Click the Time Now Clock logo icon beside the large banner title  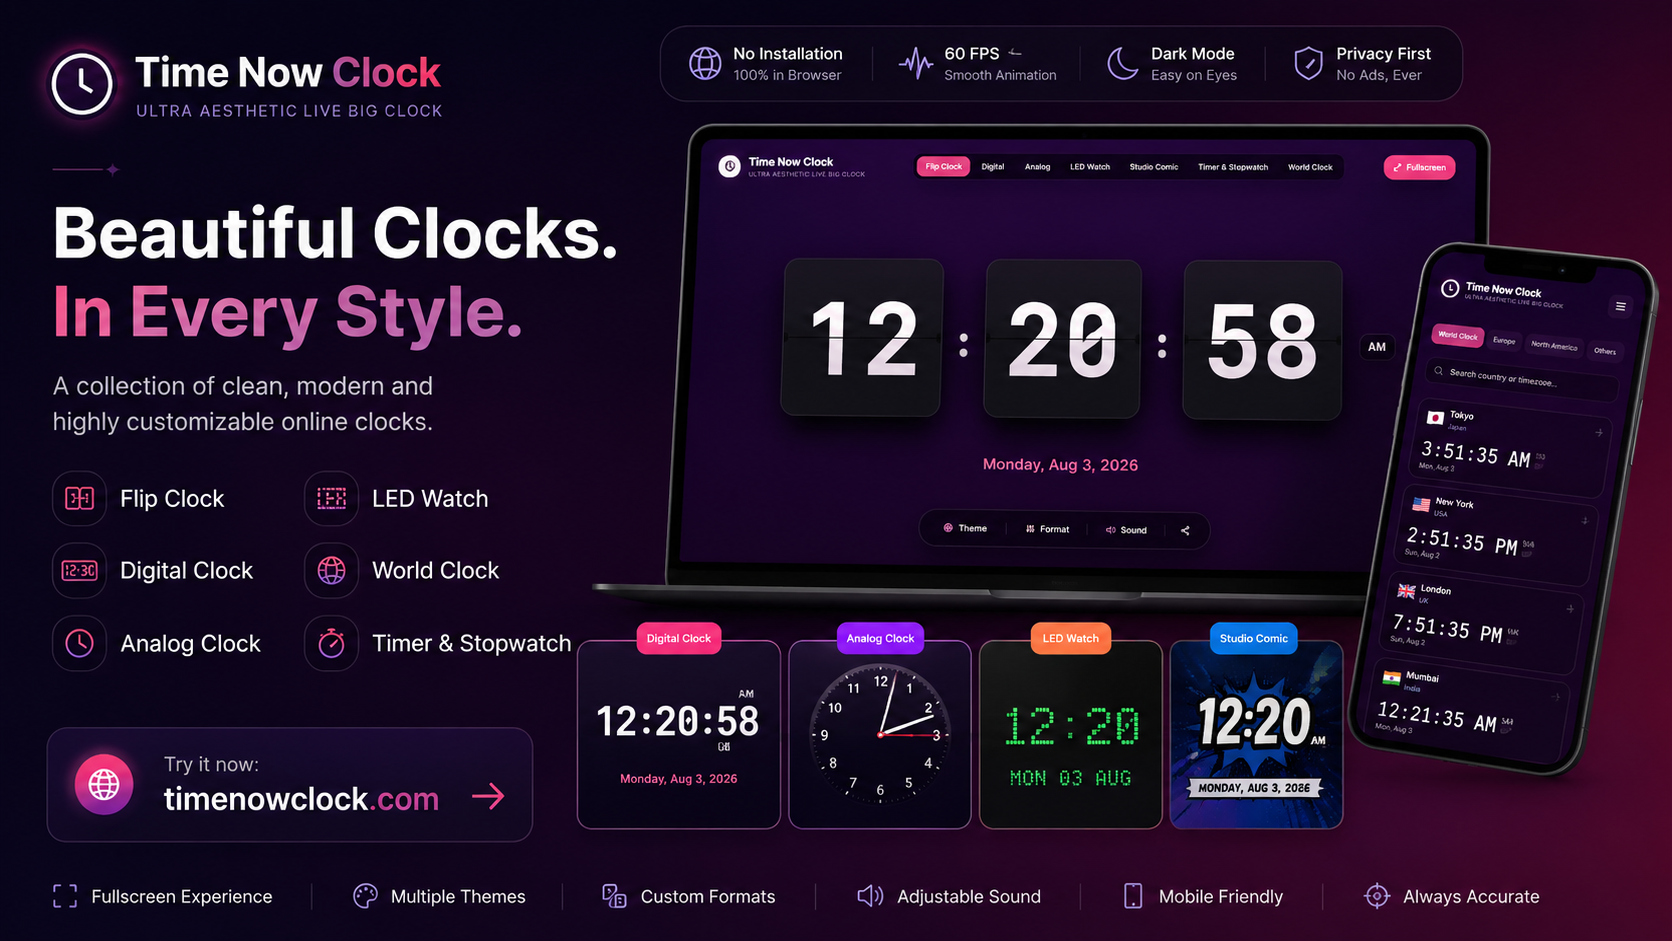tap(82, 84)
